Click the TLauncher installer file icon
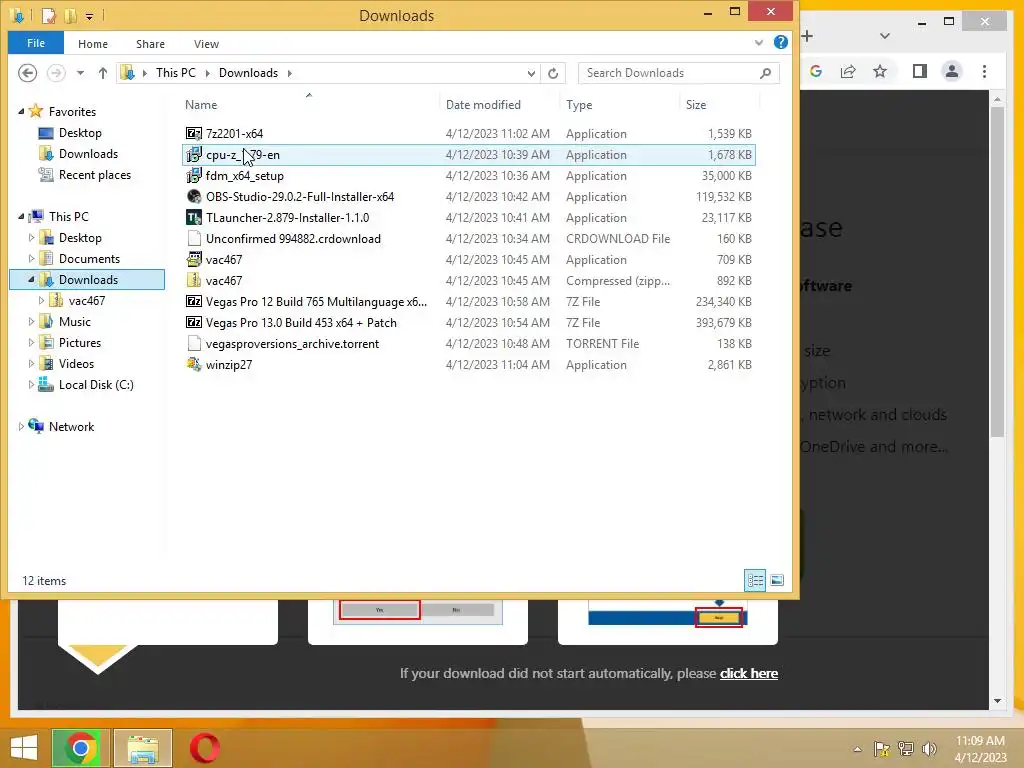1024x768 pixels. click(x=194, y=217)
